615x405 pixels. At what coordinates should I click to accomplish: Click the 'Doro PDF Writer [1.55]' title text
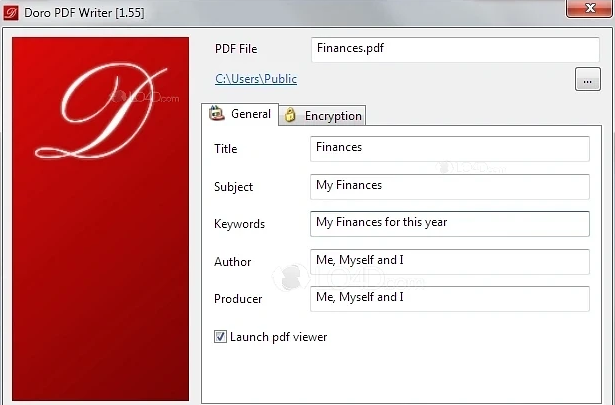click(x=84, y=13)
